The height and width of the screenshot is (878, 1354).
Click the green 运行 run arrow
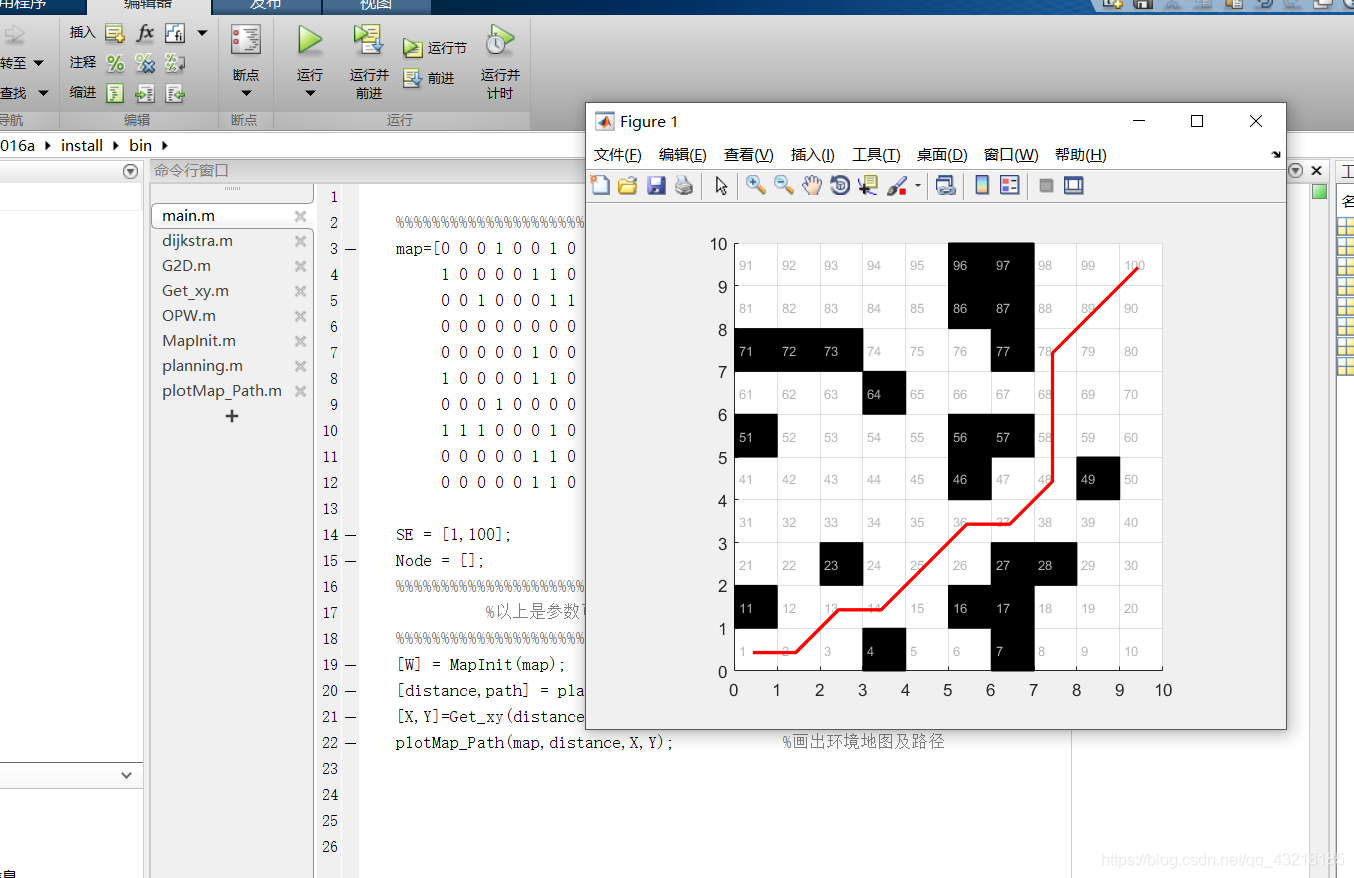(x=310, y=41)
